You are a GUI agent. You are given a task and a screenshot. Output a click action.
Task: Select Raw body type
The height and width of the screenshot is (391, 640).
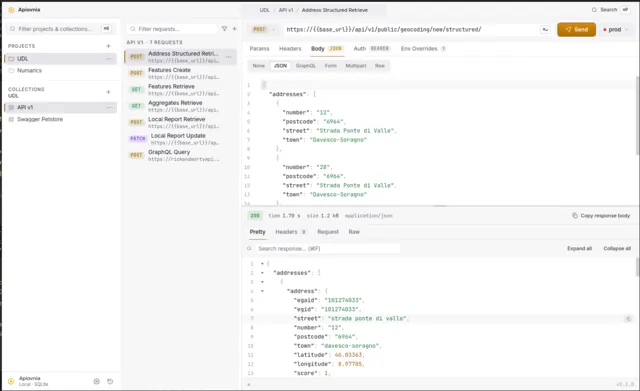[380, 66]
